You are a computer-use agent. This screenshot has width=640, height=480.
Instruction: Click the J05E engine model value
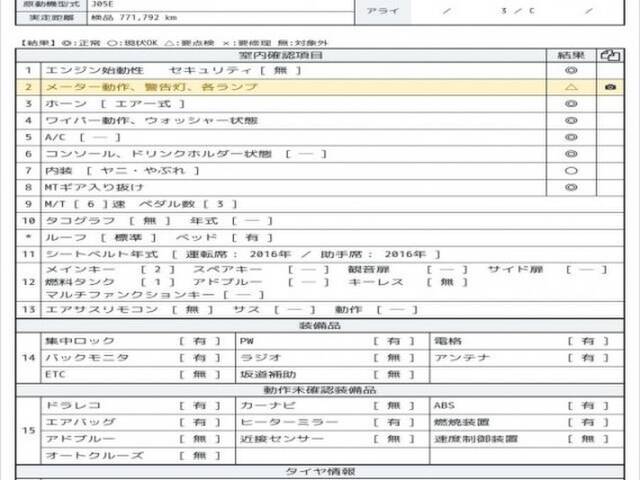pos(103,4)
